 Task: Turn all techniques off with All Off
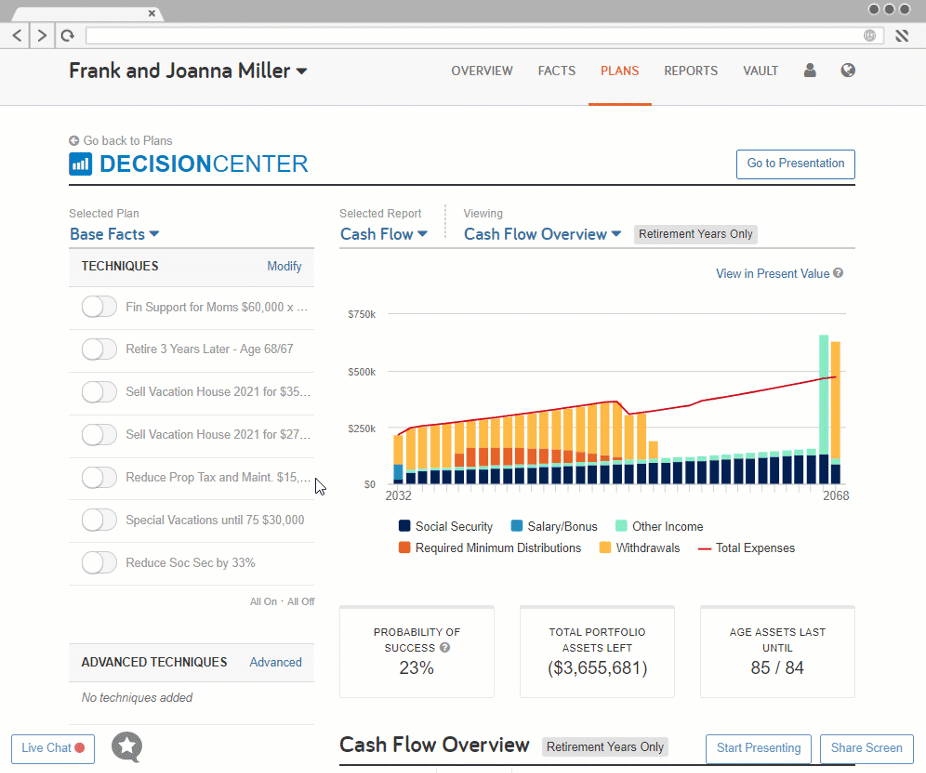pos(301,601)
